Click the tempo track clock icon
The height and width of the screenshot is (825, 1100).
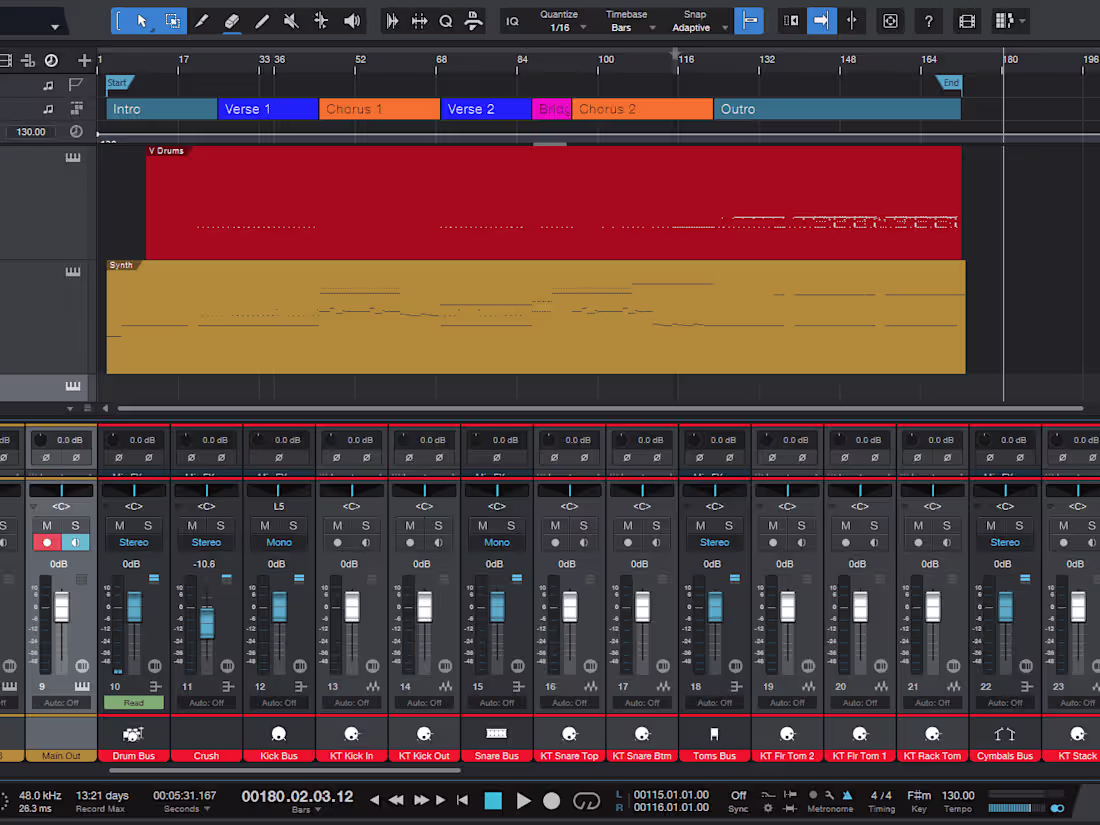(76, 131)
